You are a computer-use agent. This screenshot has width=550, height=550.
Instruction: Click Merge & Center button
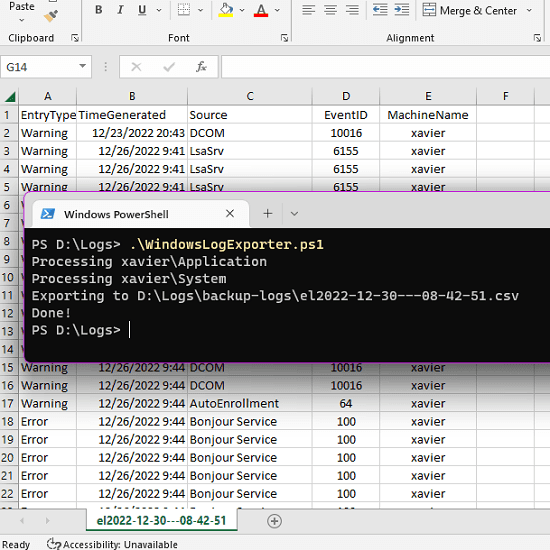click(x=470, y=11)
